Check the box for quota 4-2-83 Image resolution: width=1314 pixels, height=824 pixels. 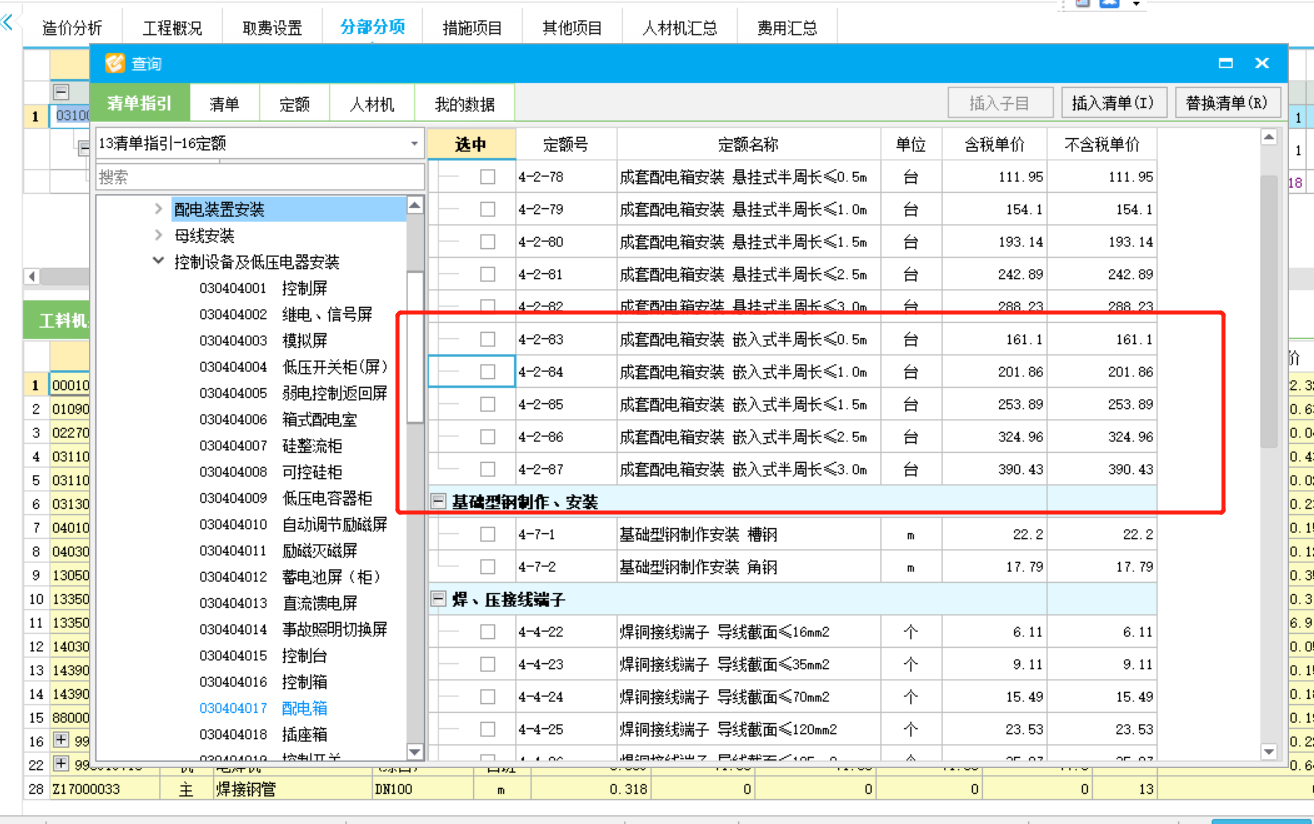487,340
